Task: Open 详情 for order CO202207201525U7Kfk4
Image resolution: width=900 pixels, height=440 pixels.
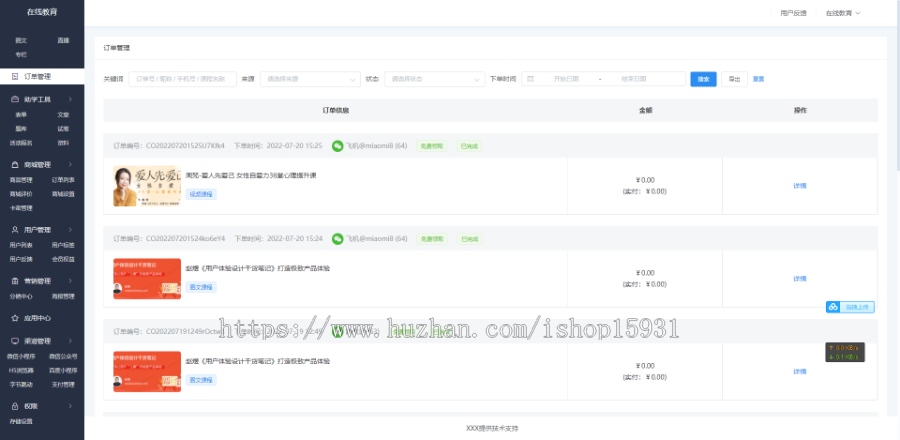Action: click(x=800, y=186)
